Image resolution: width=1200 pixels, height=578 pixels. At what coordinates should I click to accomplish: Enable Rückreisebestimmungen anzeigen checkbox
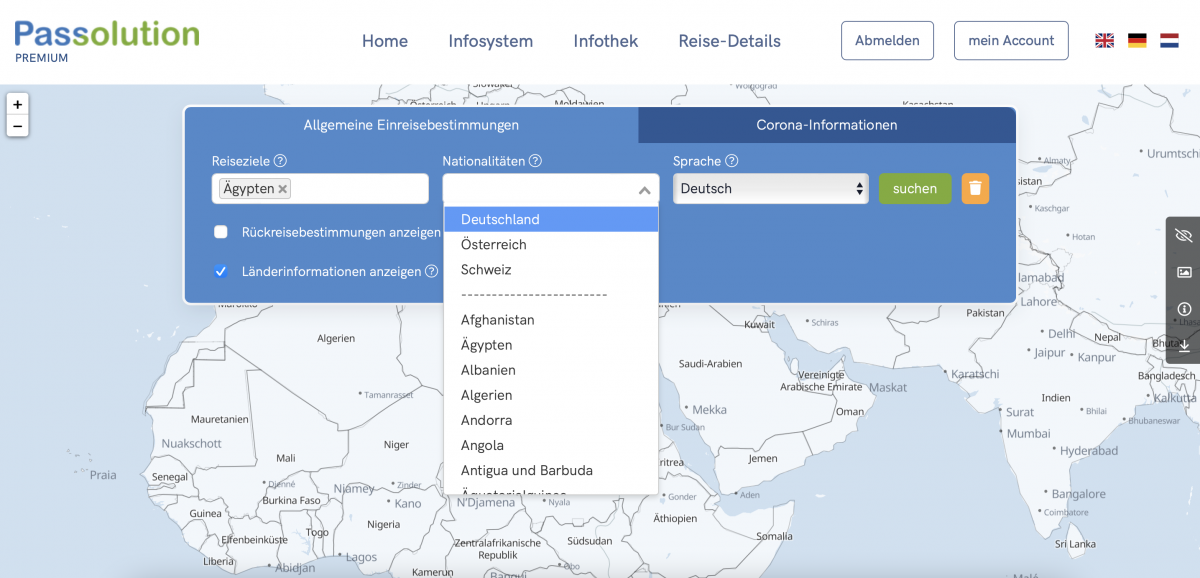coord(221,232)
